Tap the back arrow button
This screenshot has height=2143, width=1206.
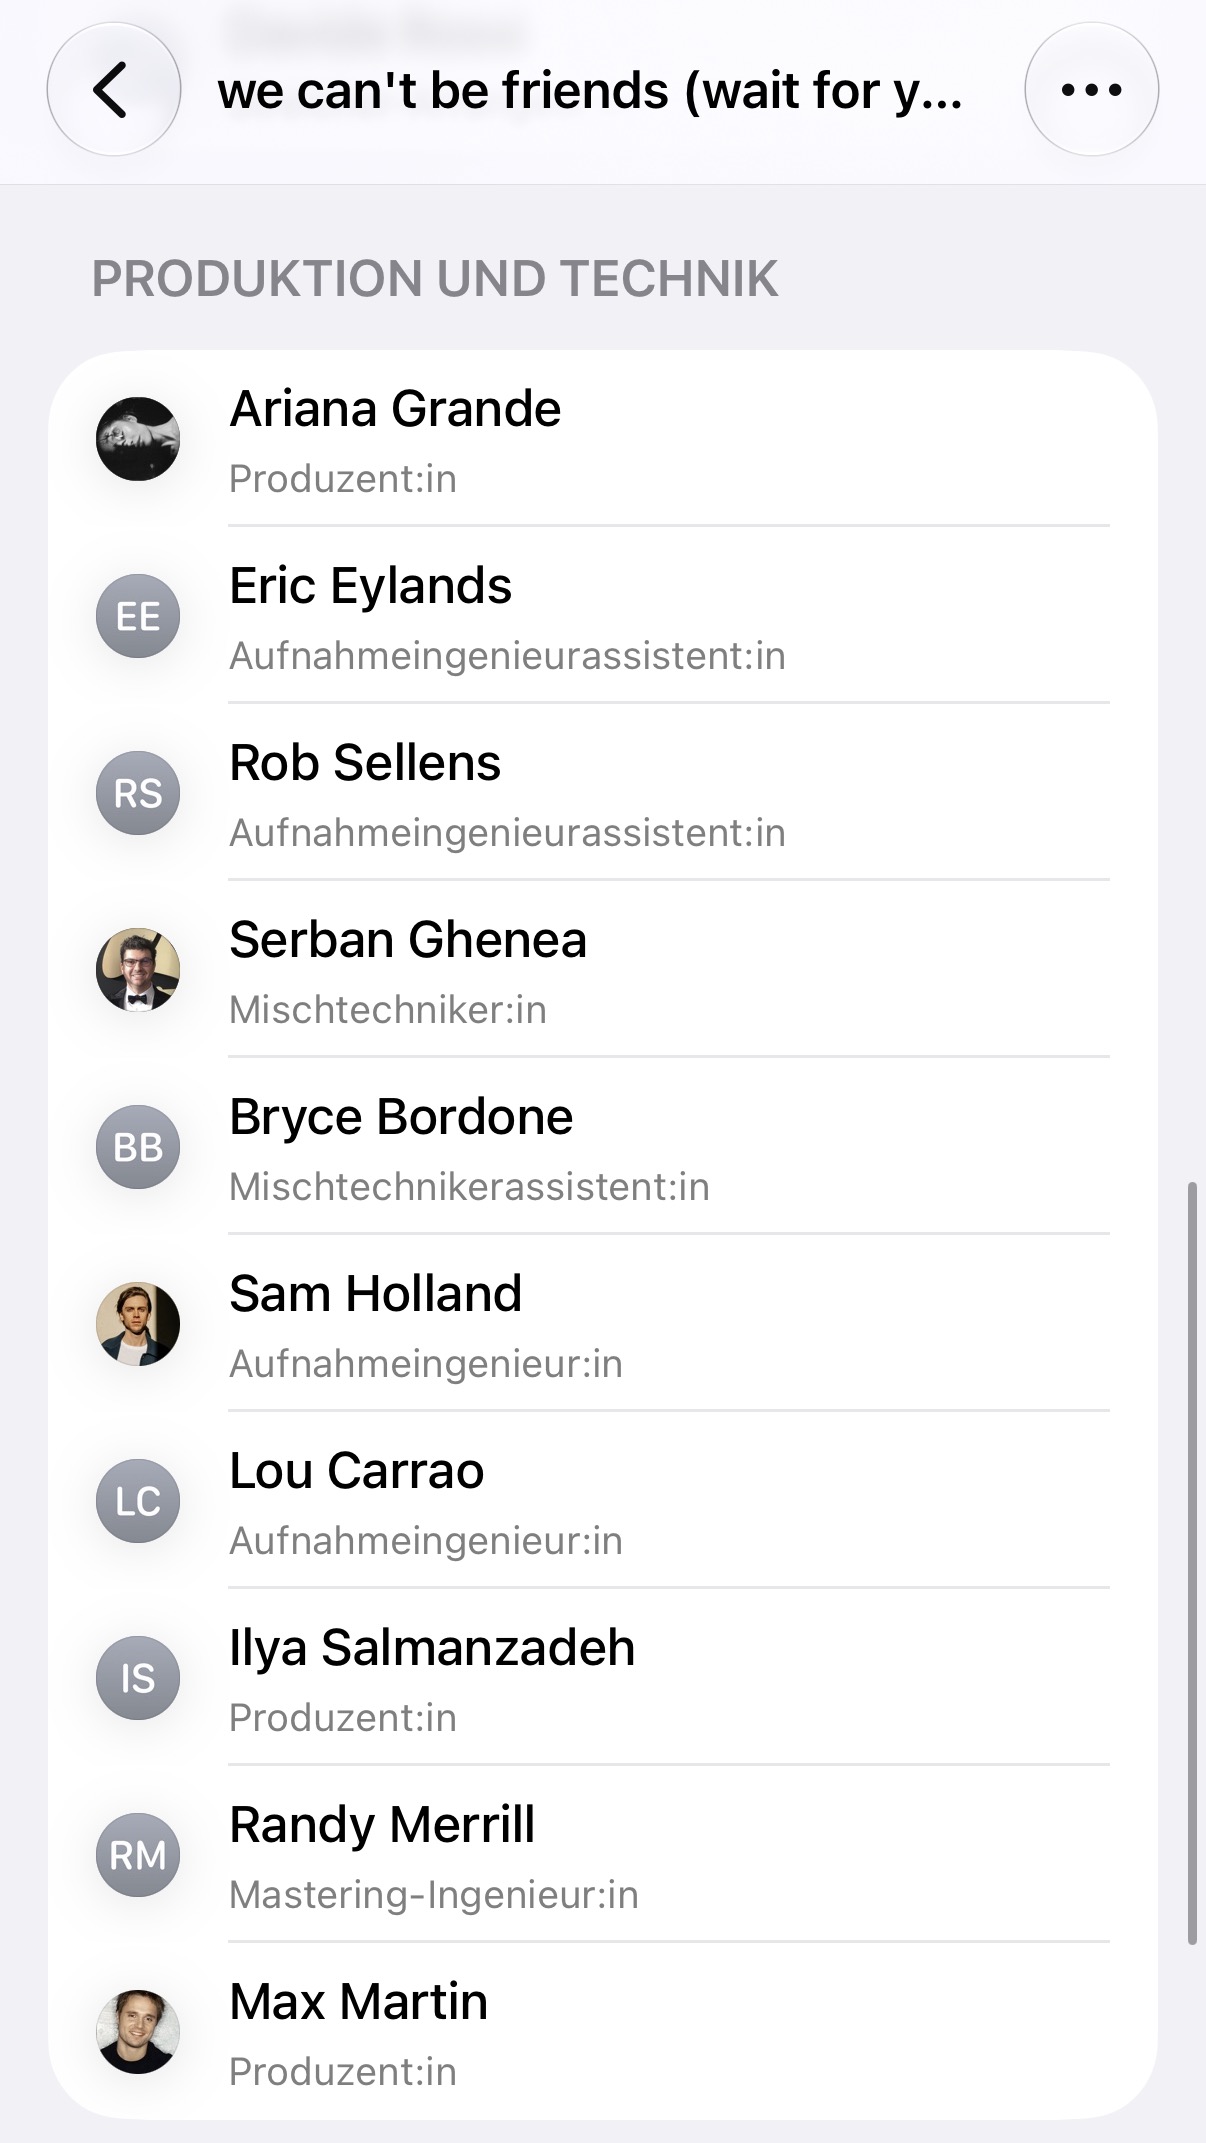pyautogui.click(x=113, y=90)
